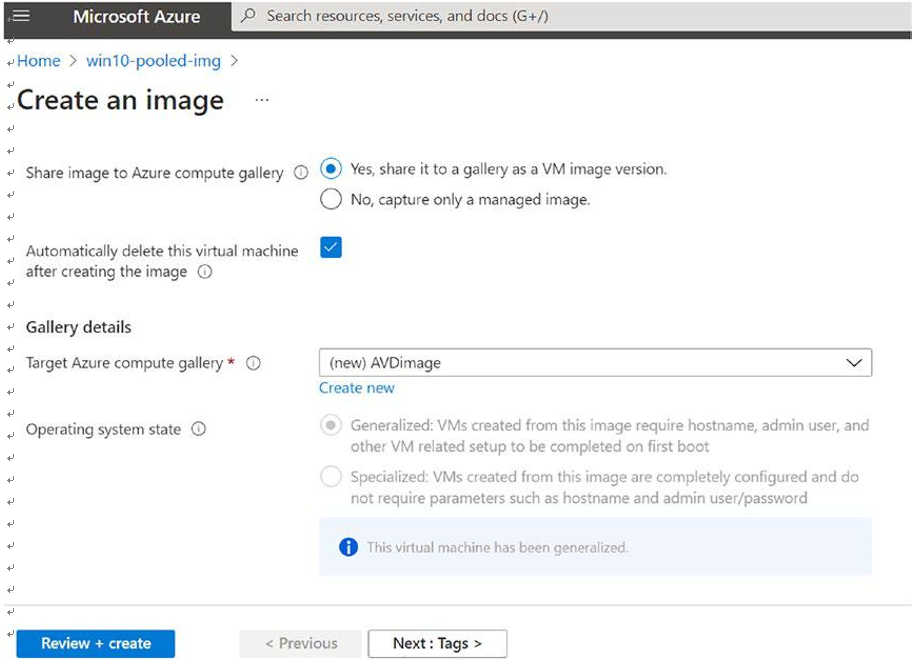
Task: Open the ellipsis menu beside Create an image
Action: point(262,100)
